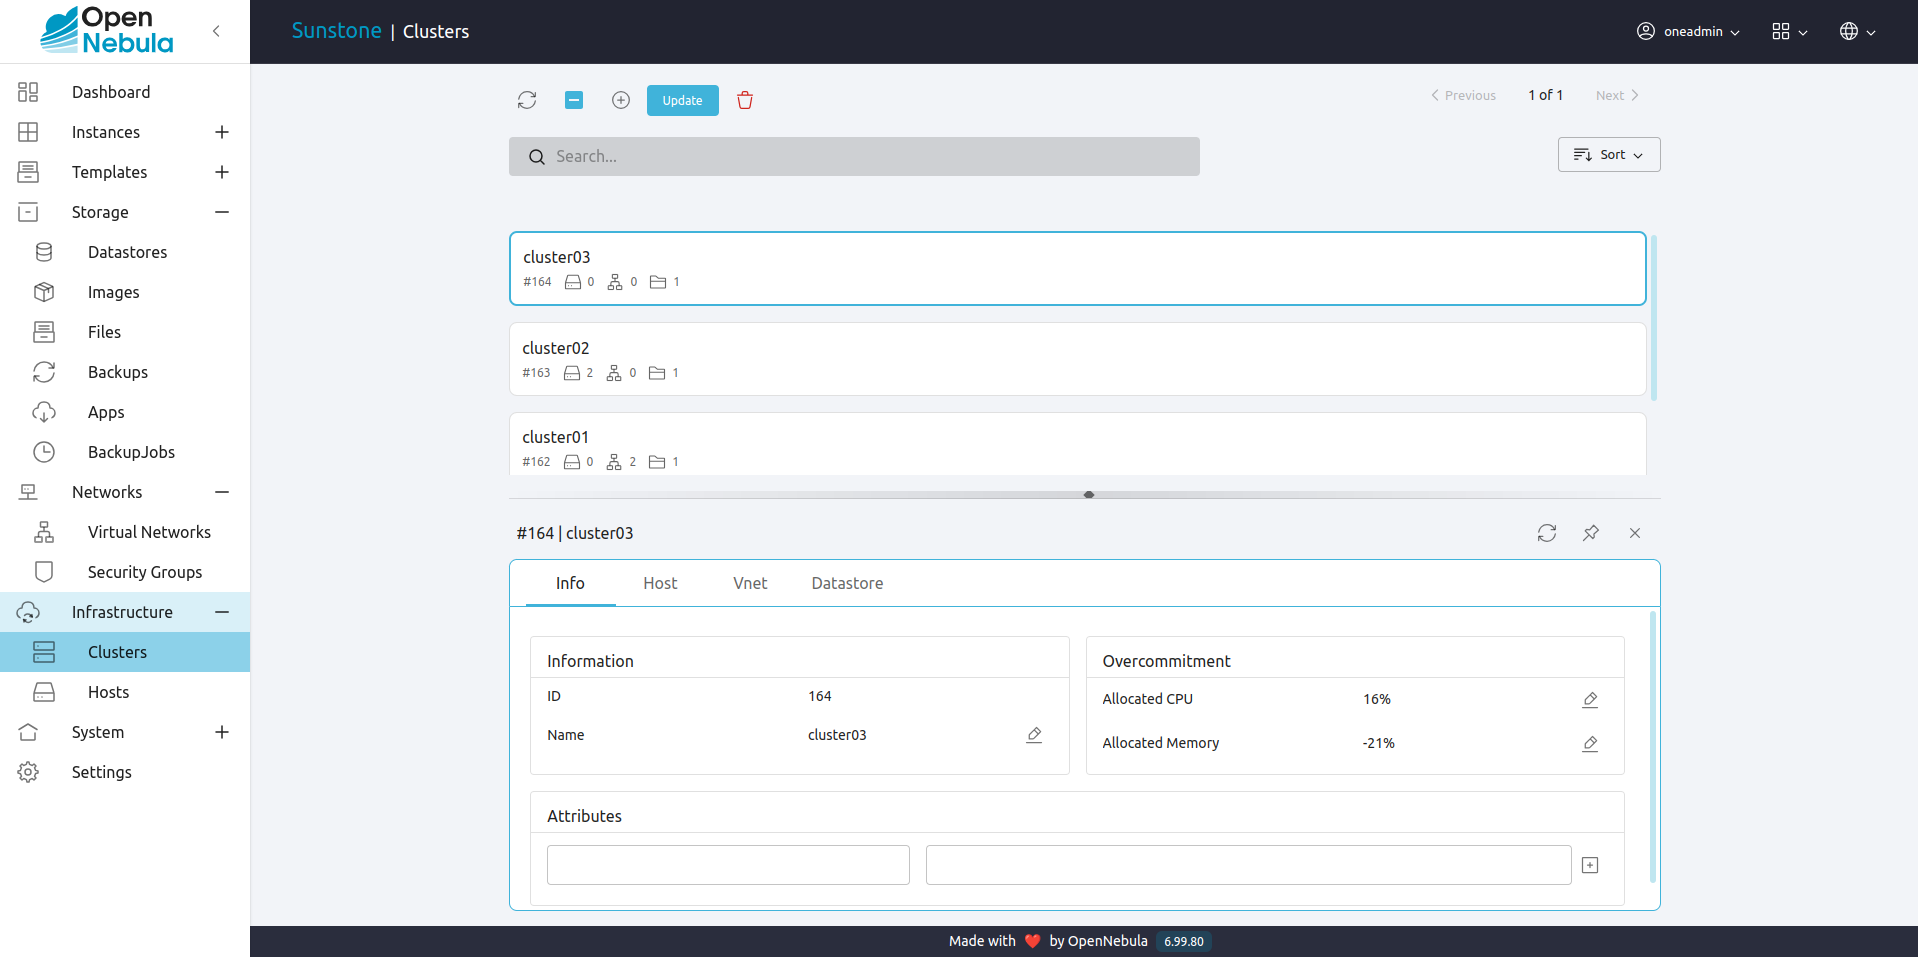
Task: Click the split pane drag handle
Action: [x=1089, y=495]
